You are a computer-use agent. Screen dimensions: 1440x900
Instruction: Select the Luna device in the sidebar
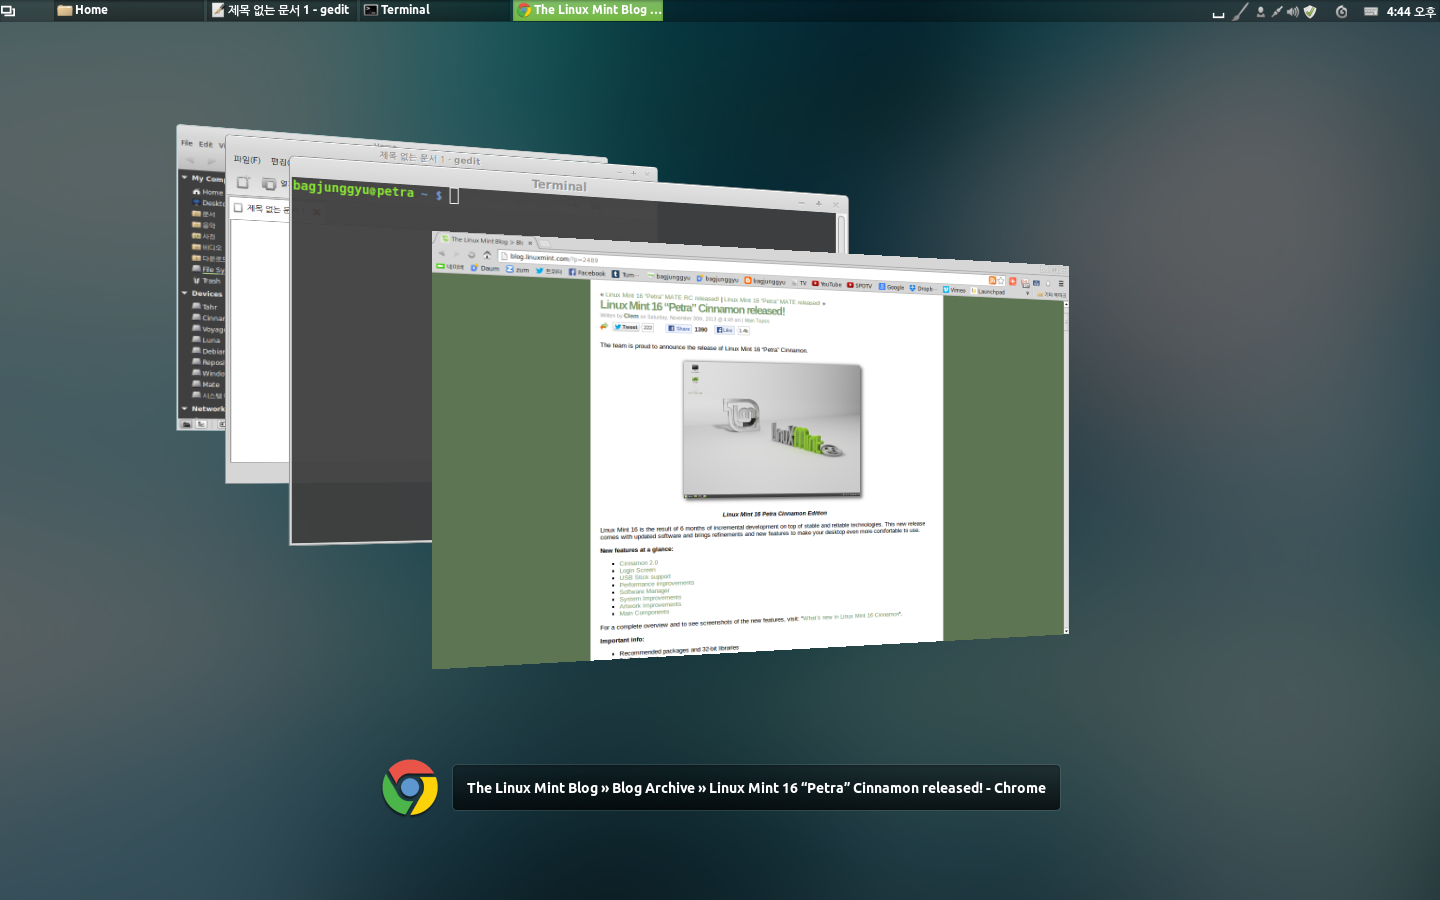206,340
